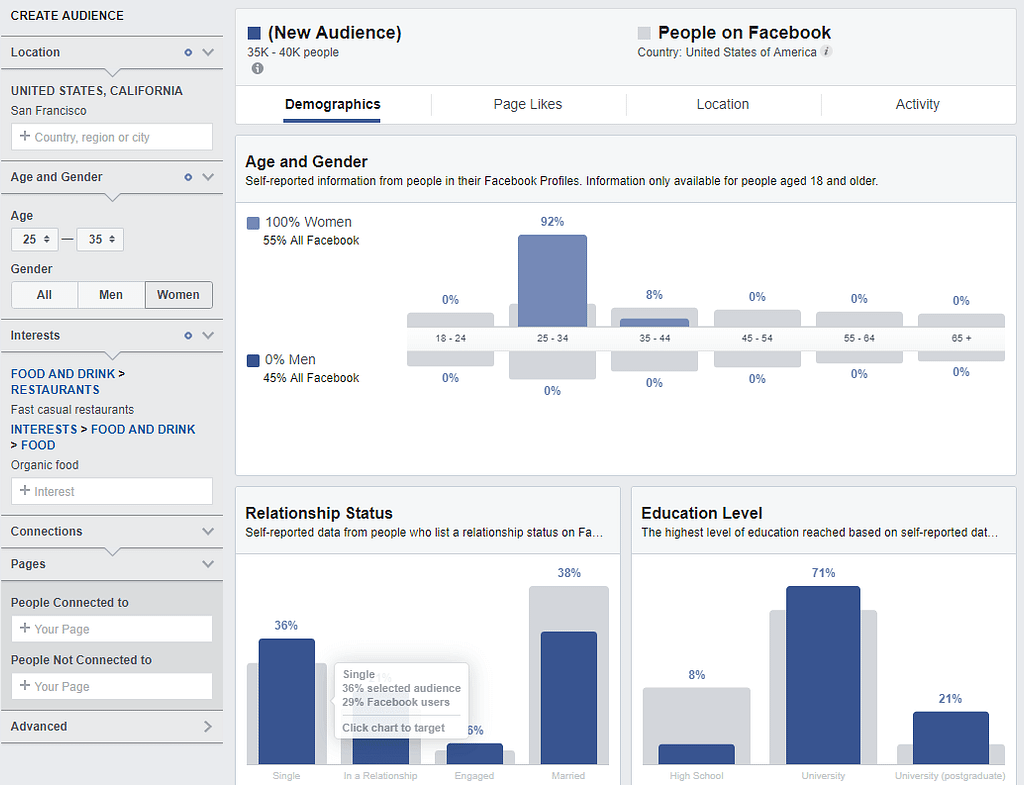
Task: Collapse the Location section chevron
Action: click(208, 52)
